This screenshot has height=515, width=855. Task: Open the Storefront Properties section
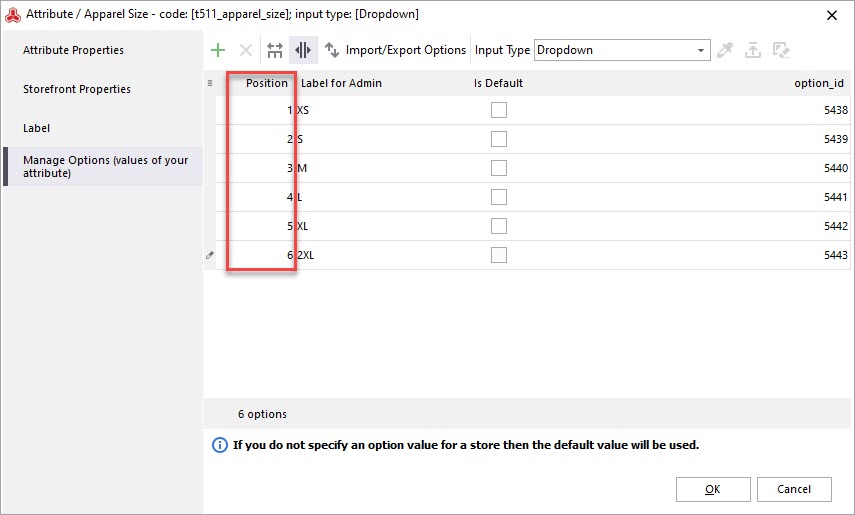tap(104, 89)
